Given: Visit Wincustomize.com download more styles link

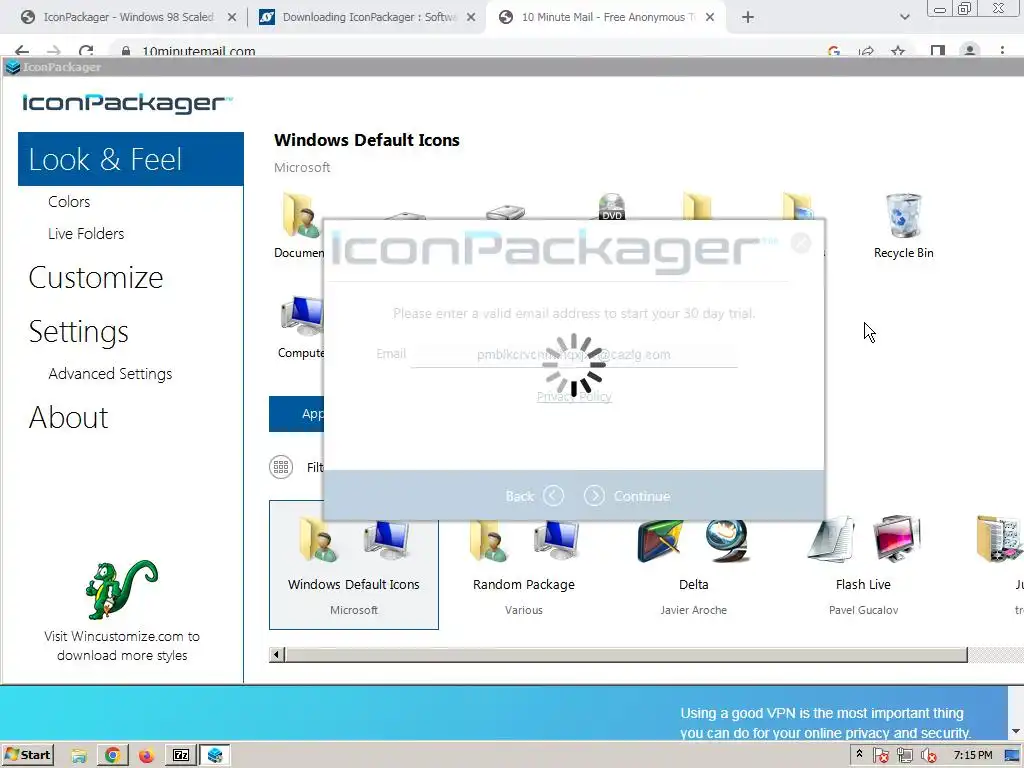Looking at the screenshot, I should [x=122, y=645].
